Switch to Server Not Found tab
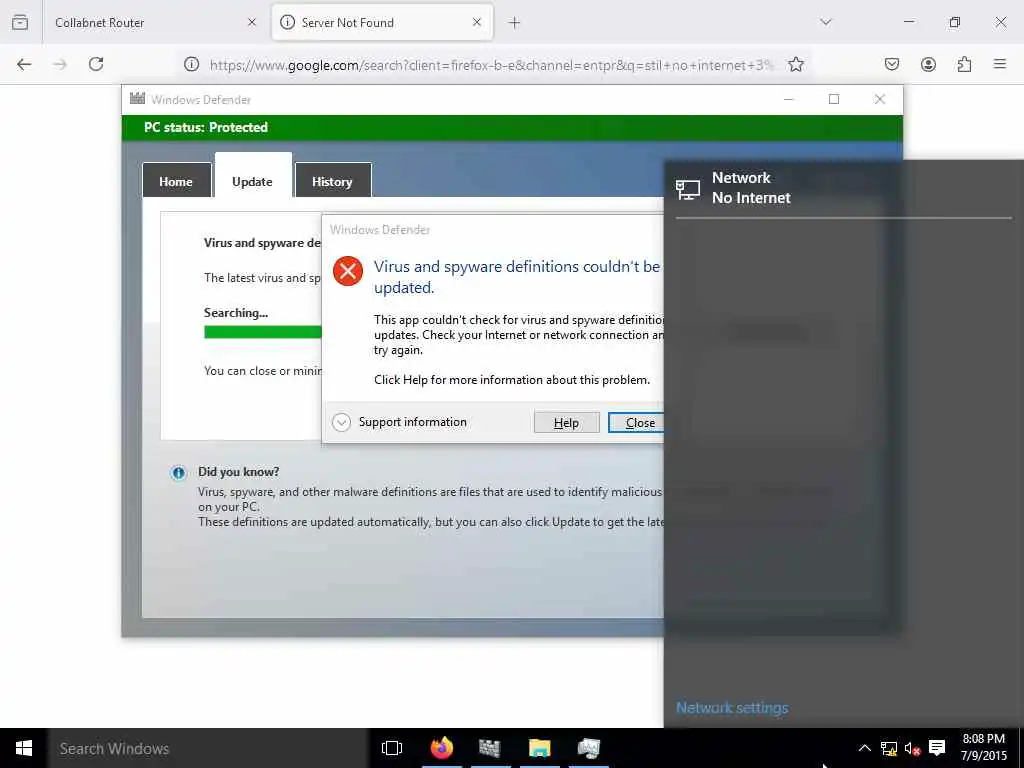 pos(382,22)
